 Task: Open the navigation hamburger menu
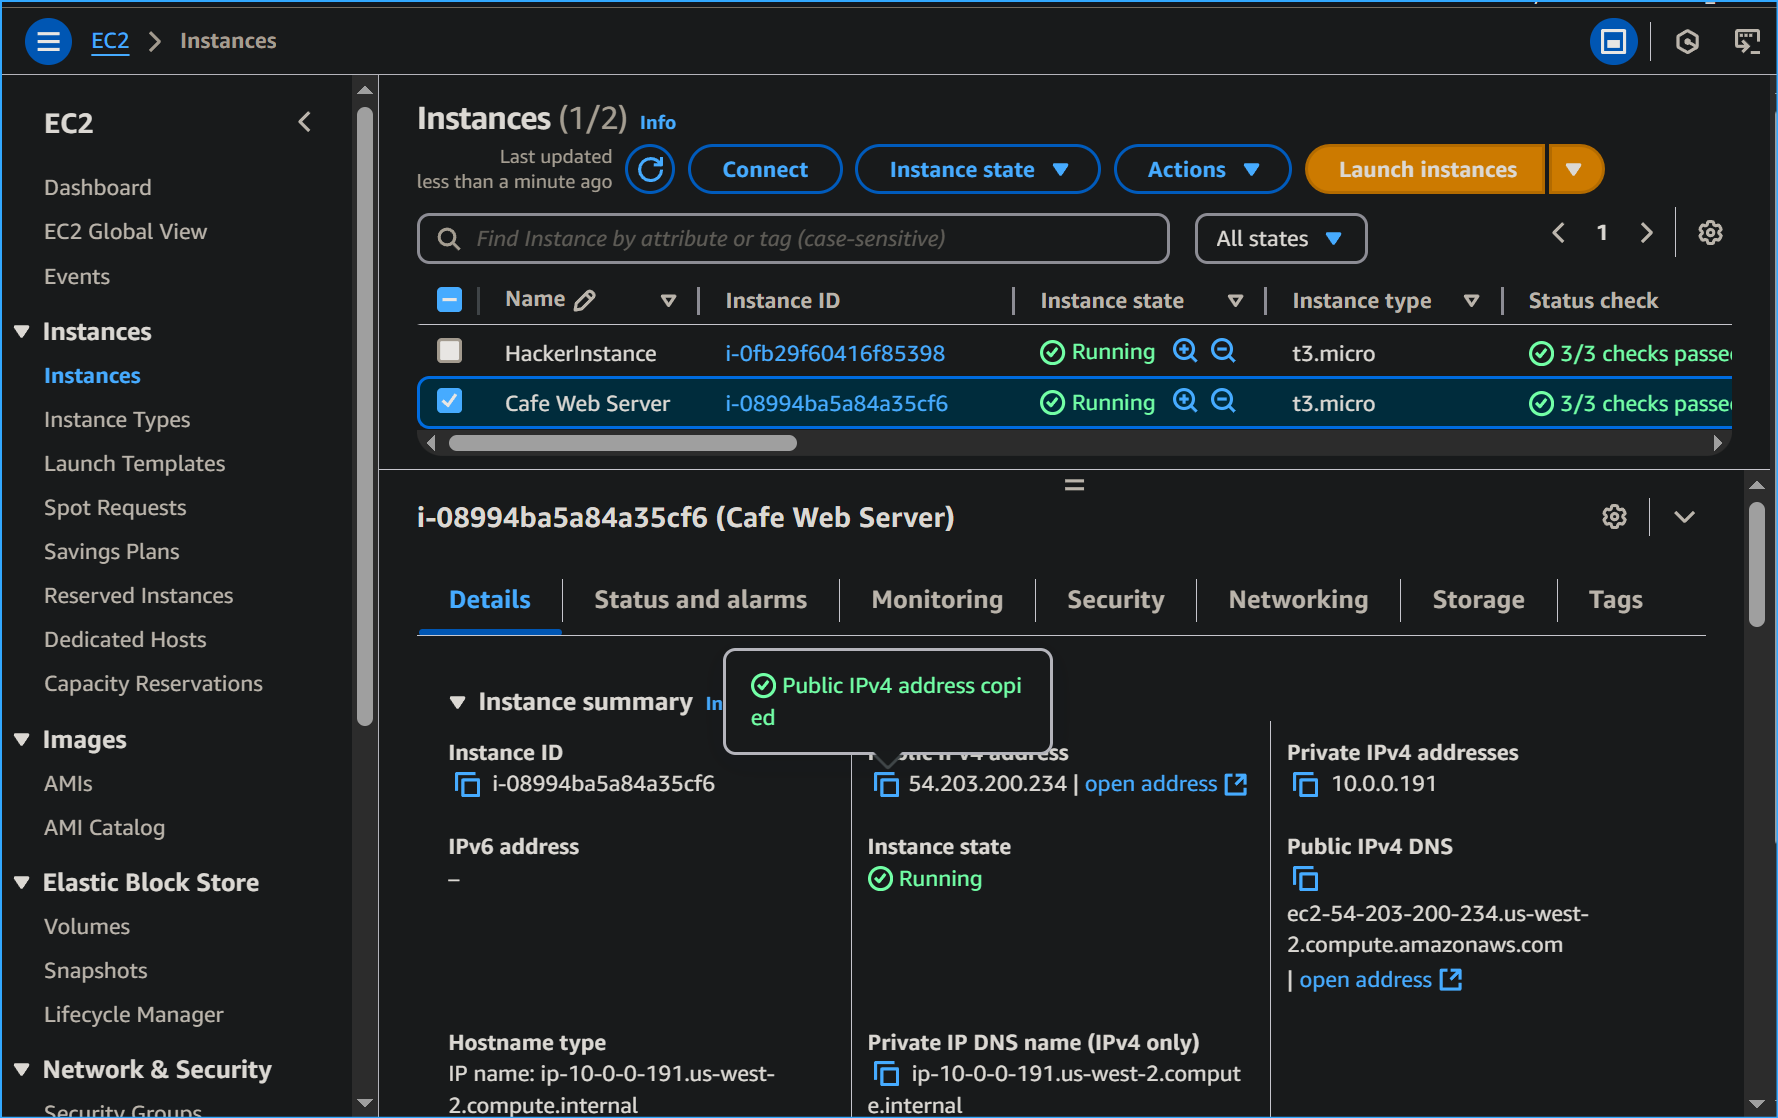(x=48, y=41)
